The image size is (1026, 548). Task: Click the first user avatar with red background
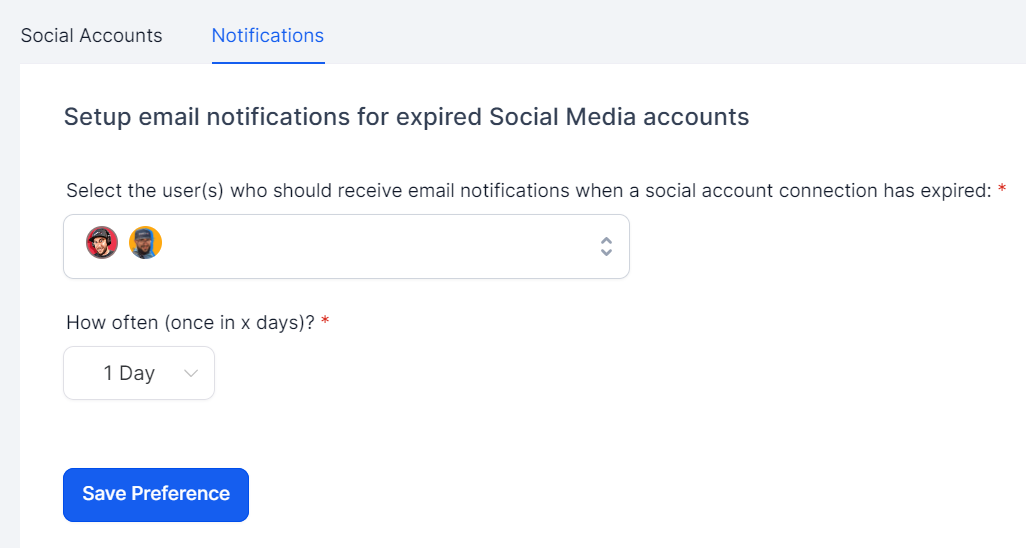[102, 243]
